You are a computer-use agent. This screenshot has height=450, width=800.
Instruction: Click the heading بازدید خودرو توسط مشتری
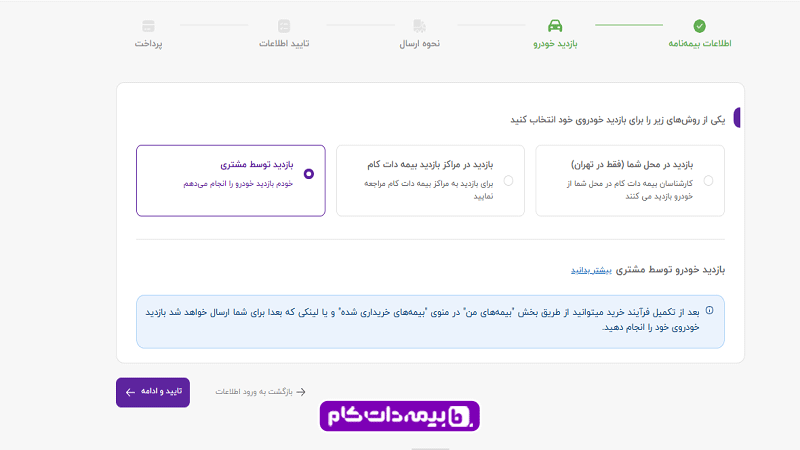tap(670, 269)
